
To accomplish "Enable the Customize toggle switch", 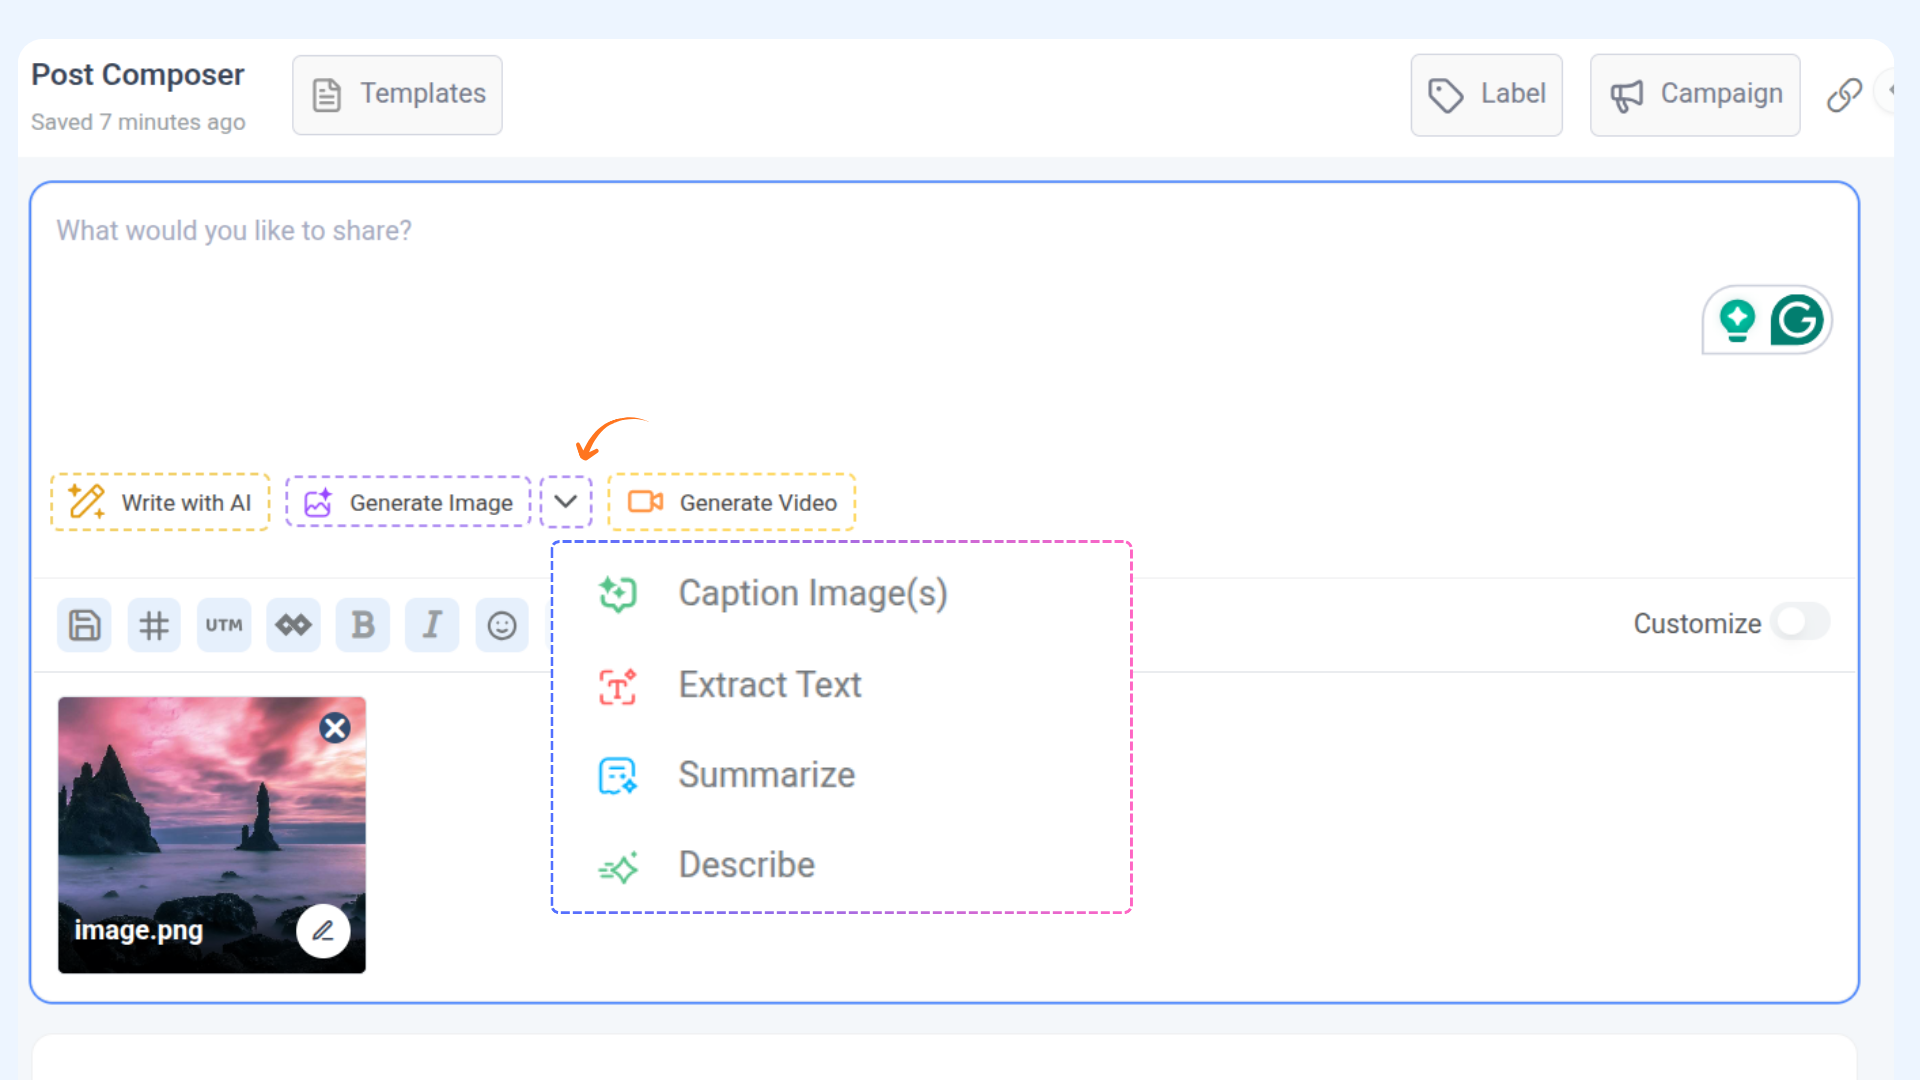I will coord(1799,622).
